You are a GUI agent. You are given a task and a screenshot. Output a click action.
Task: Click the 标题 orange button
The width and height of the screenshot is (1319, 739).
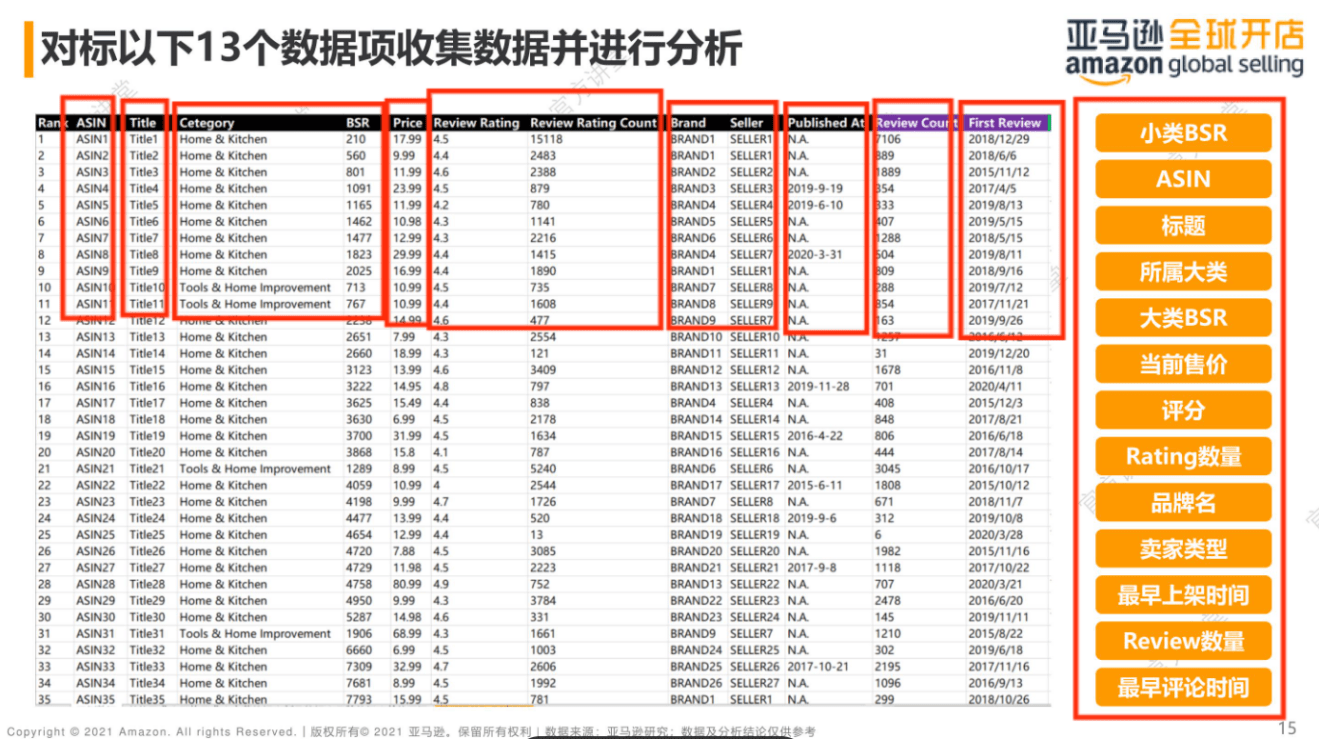click(1183, 225)
